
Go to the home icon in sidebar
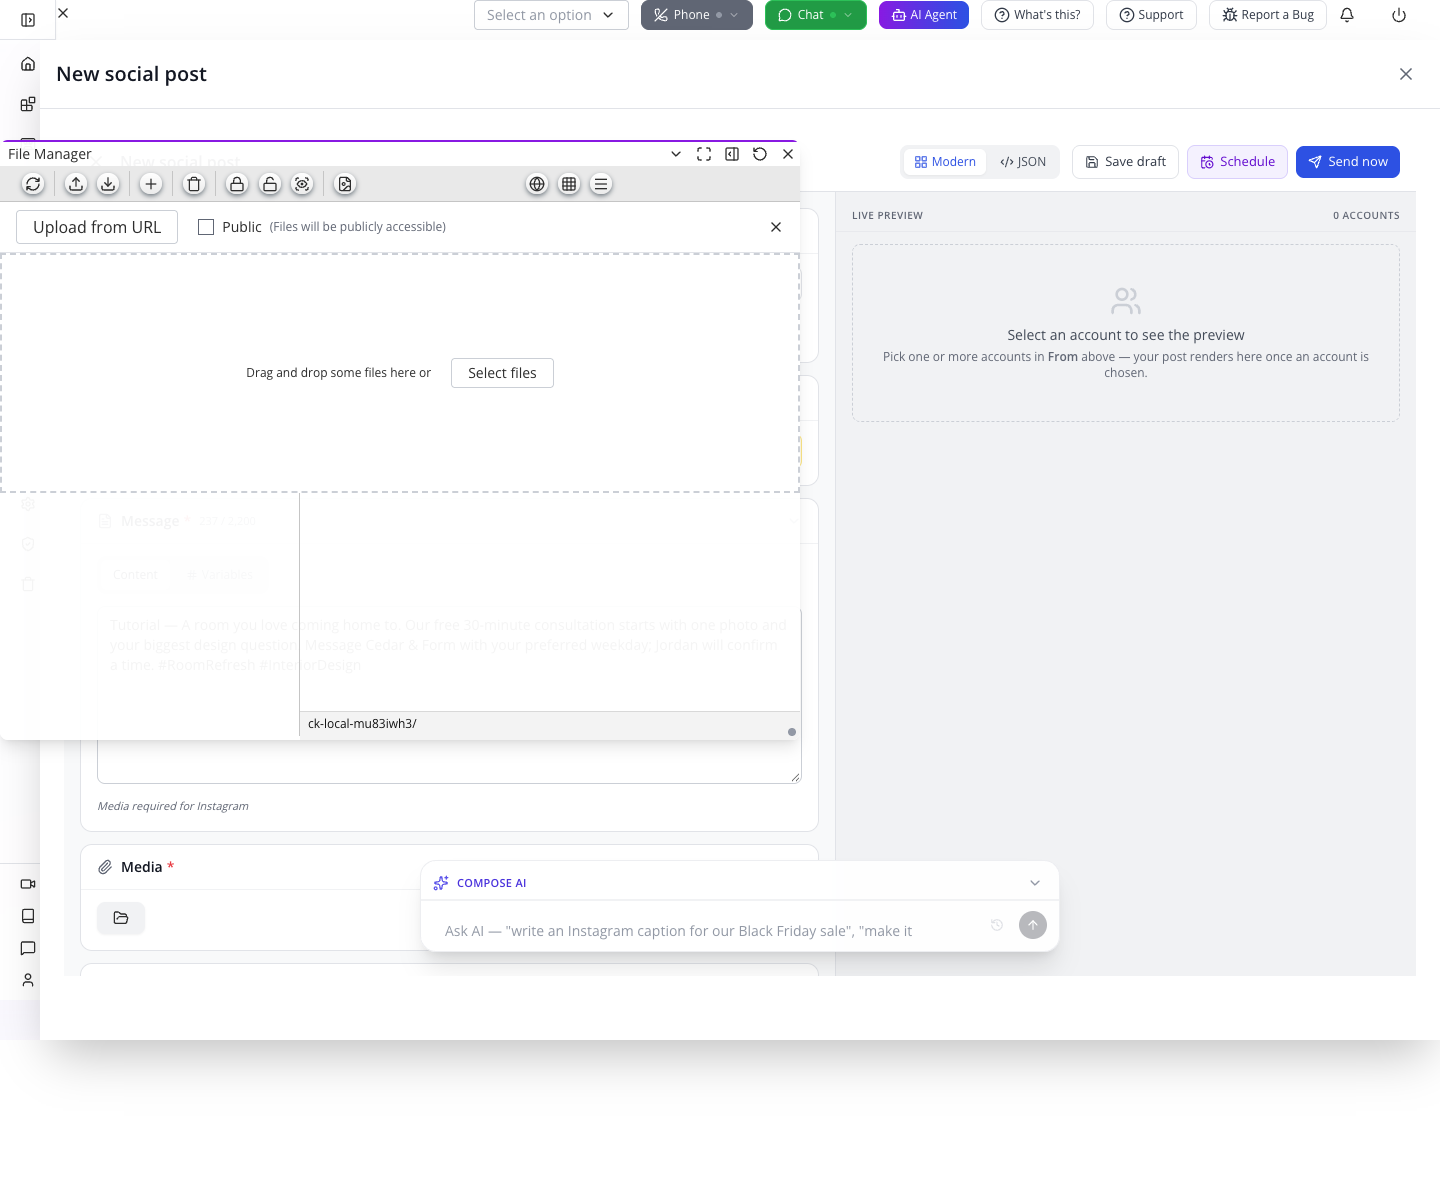[x=28, y=64]
